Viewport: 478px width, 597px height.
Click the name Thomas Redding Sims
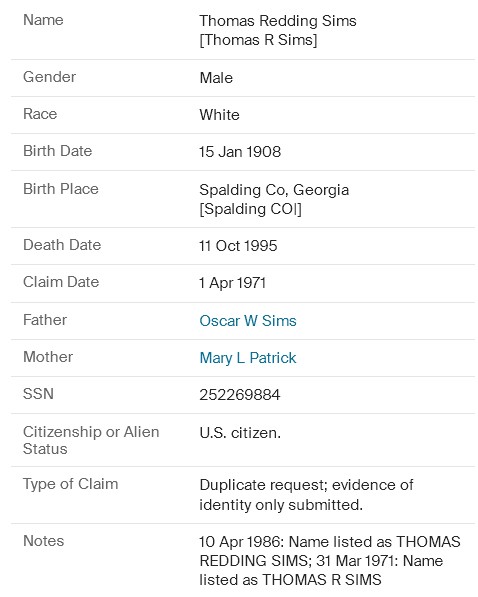(x=278, y=21)
